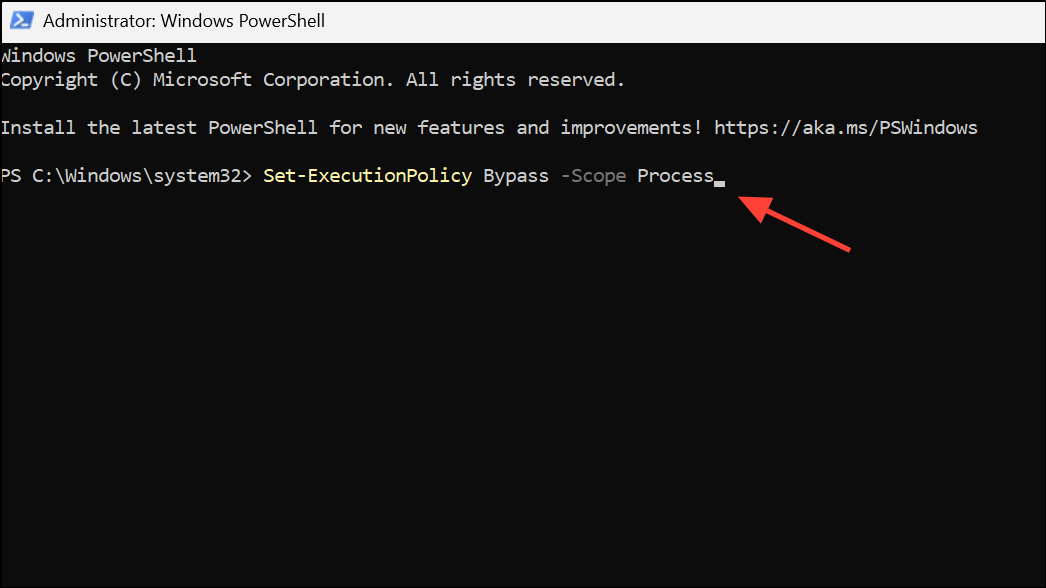Click the 'Windows PowerShell' banner line
Image resolution: width=1046 pixels, height=588 pixels.
point(99,55)
